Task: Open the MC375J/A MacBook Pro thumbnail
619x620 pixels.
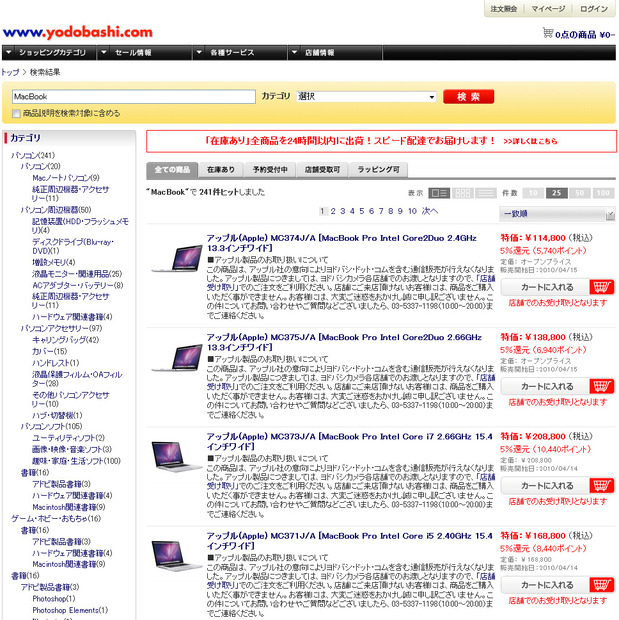Action: coord(177,357)
